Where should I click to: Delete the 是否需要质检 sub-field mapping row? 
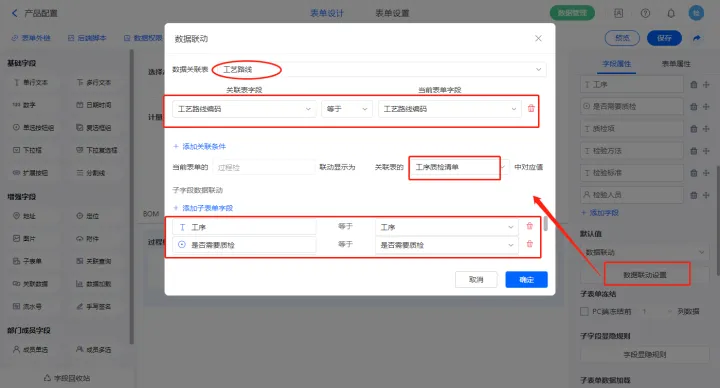click(529, 244)
